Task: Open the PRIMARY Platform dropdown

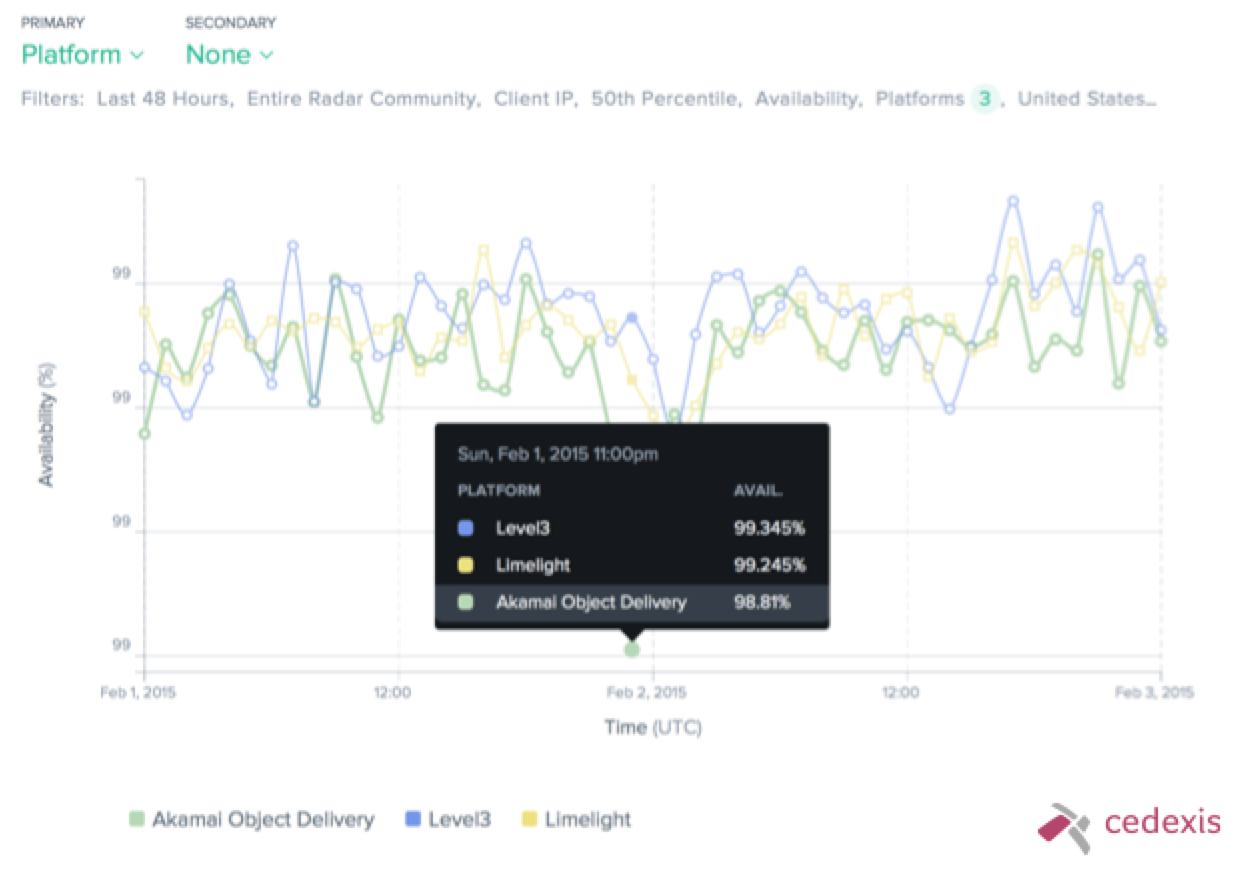Action: click(x=83, y=55)
